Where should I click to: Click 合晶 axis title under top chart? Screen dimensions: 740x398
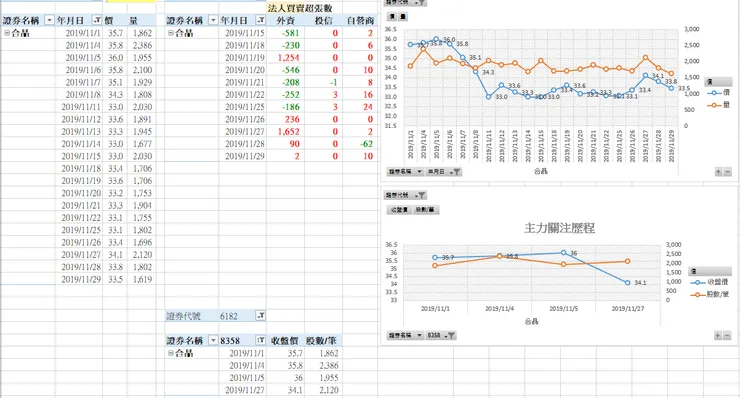540,171
